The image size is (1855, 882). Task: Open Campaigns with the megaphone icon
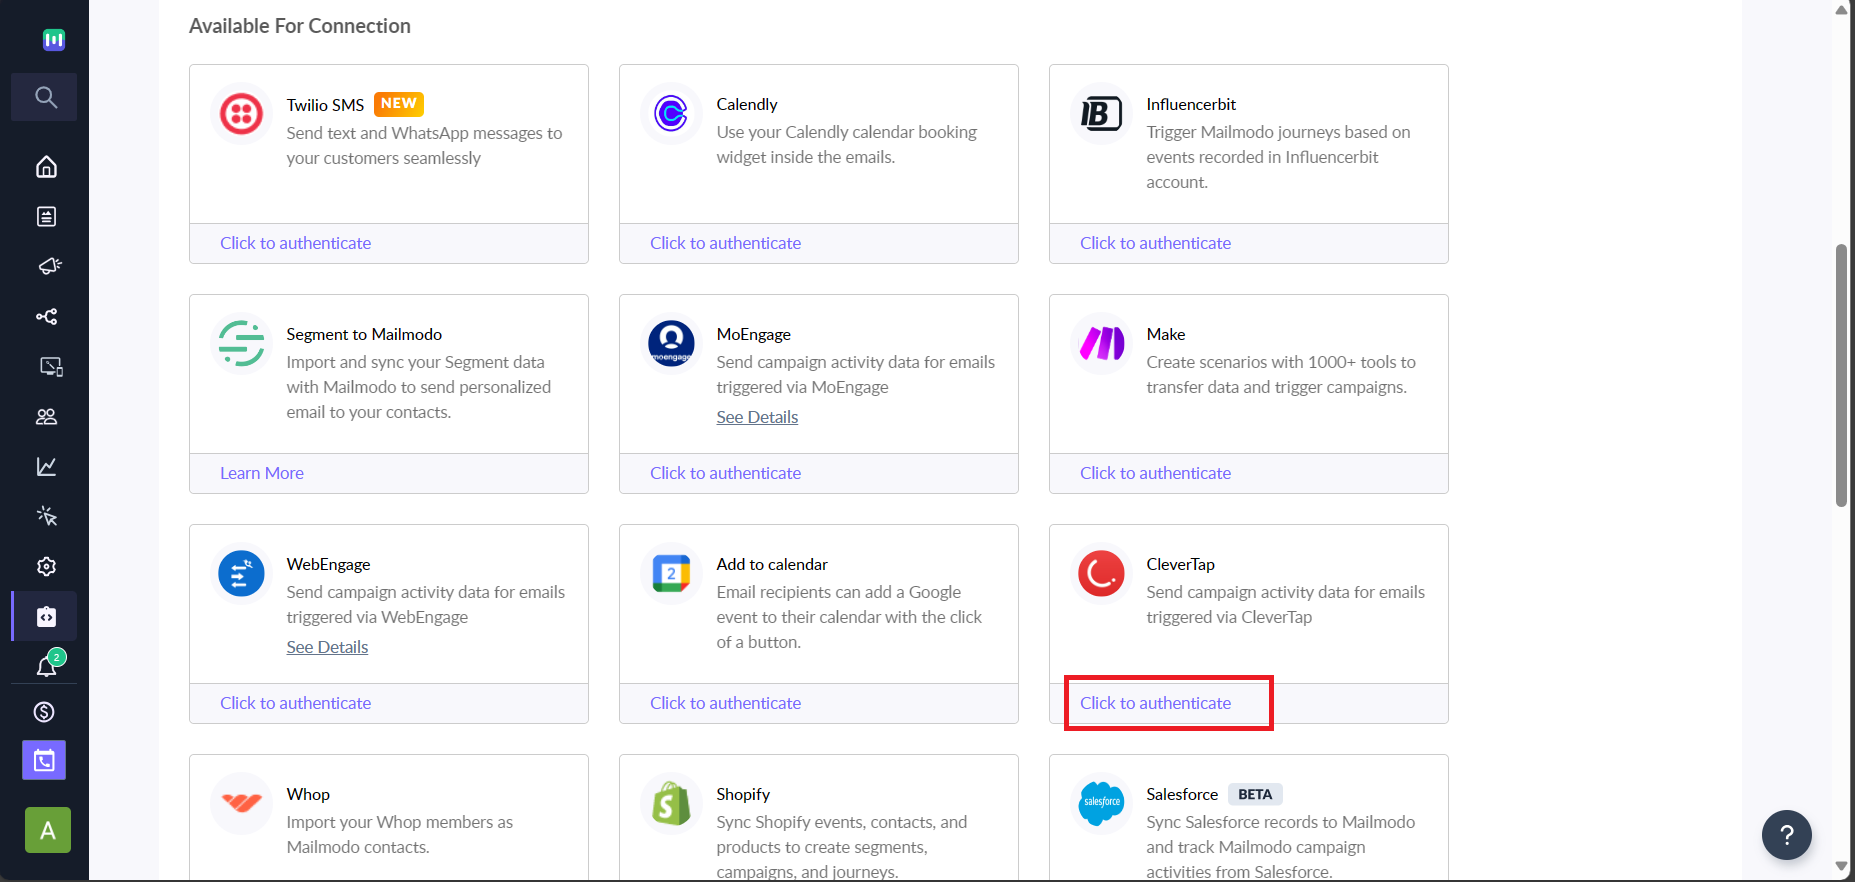coord(48,266)
